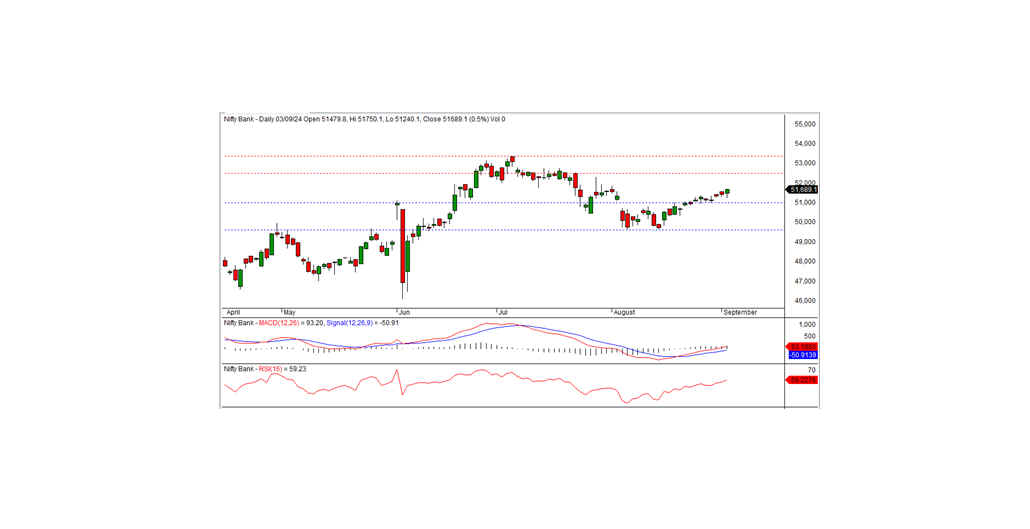The image size is (1030, 529).
Task: Click the 500 MACD axis label
Action: (809, 336)
